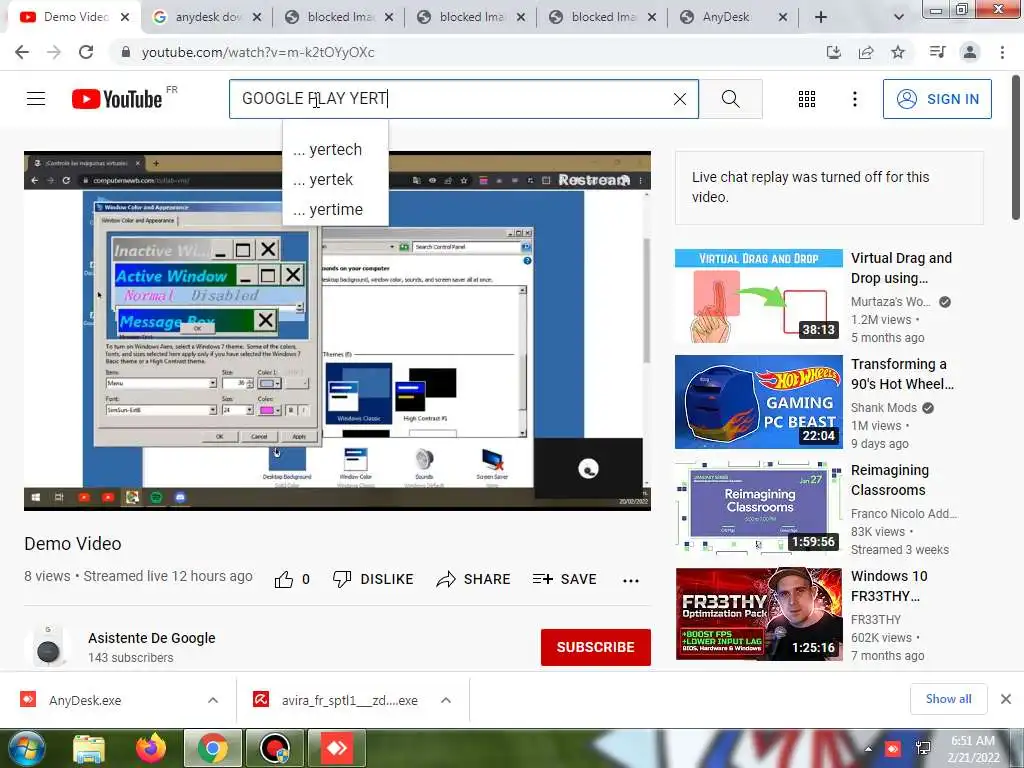Click the Chrome forward arrow
This screenshot has height=768, width=1024.
pos(54,52)
